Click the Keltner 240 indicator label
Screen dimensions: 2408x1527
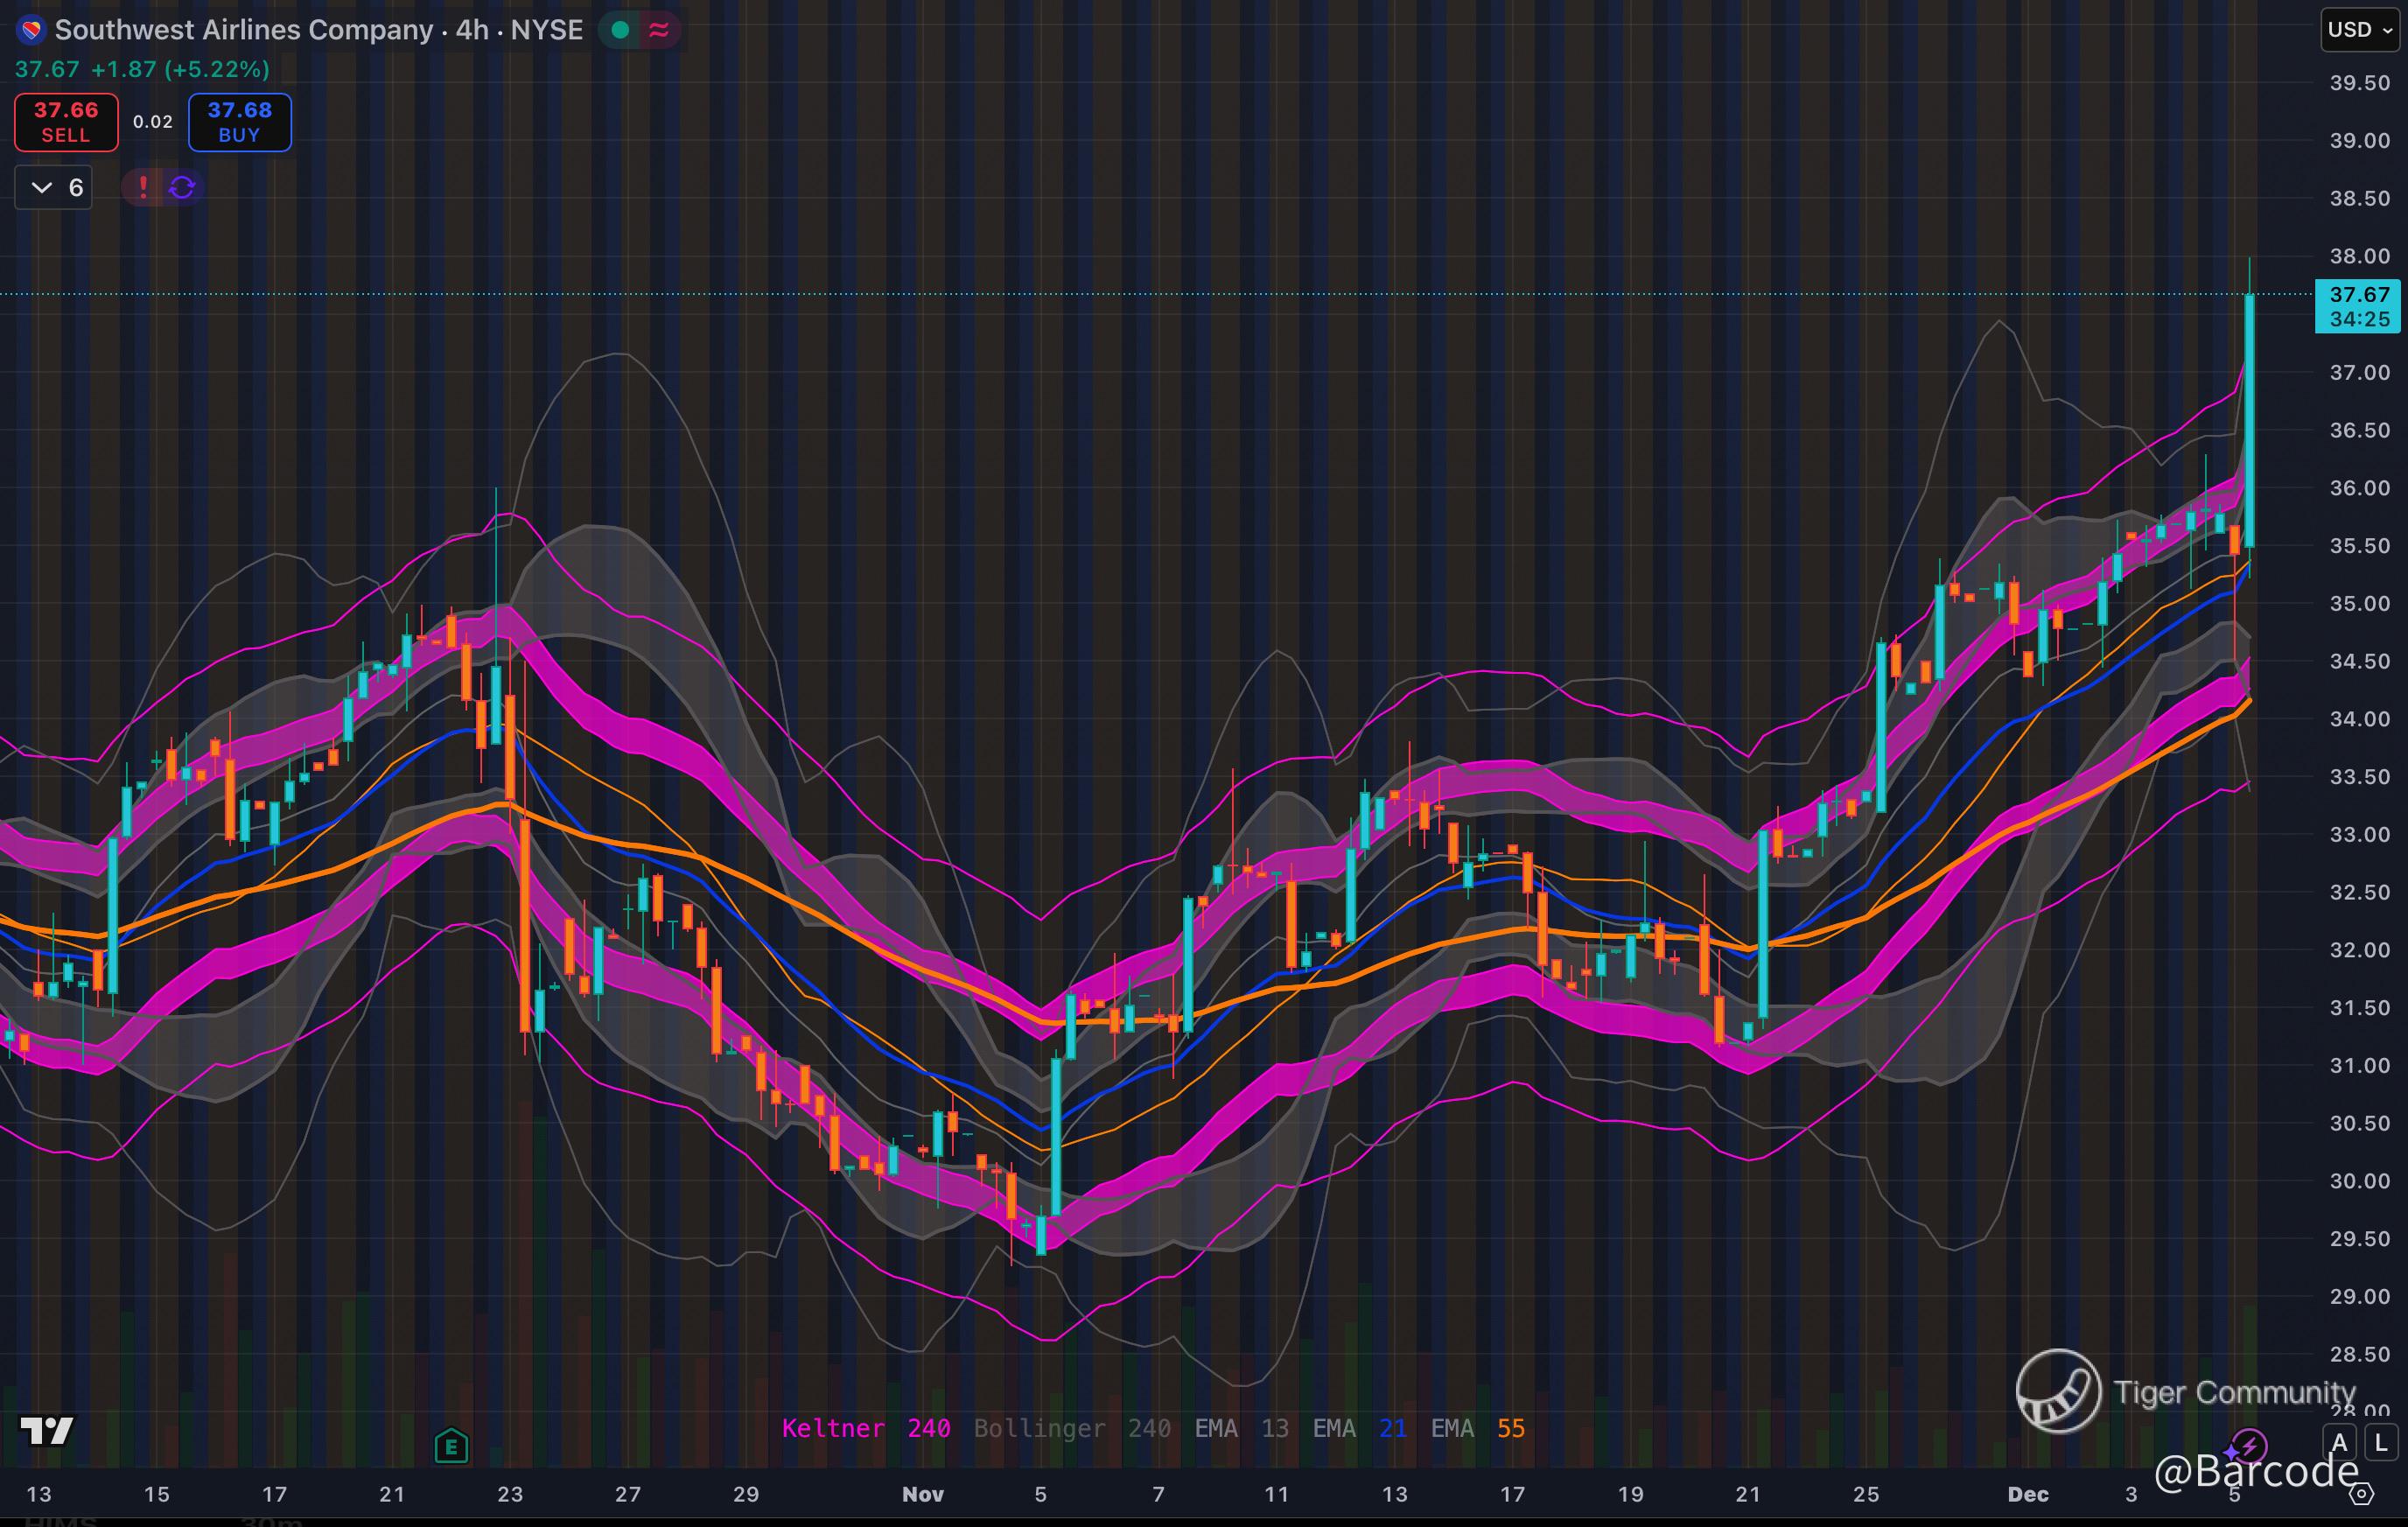click(865, 1428)
